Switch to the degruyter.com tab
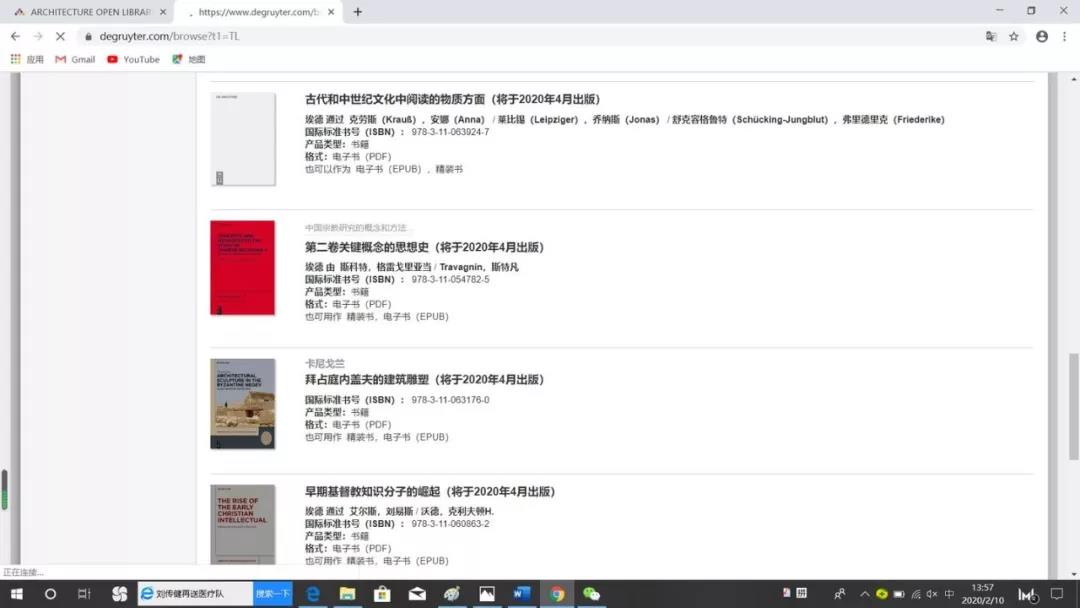 pos(260,12)
